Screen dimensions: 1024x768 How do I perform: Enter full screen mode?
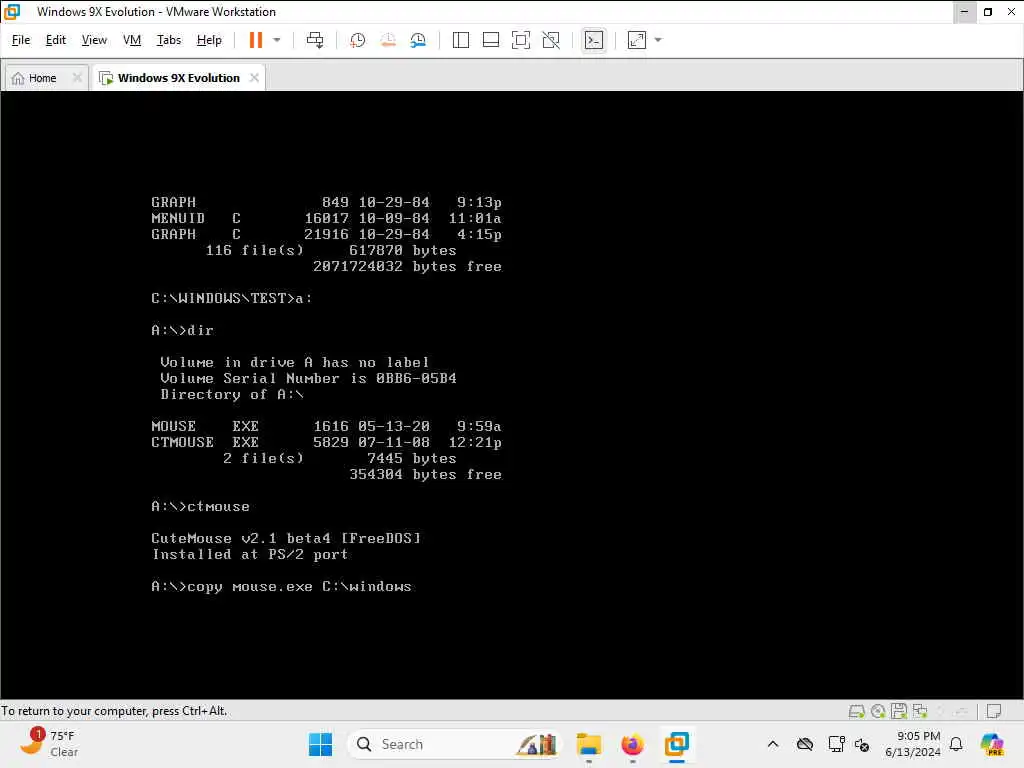tap(520, 40)
